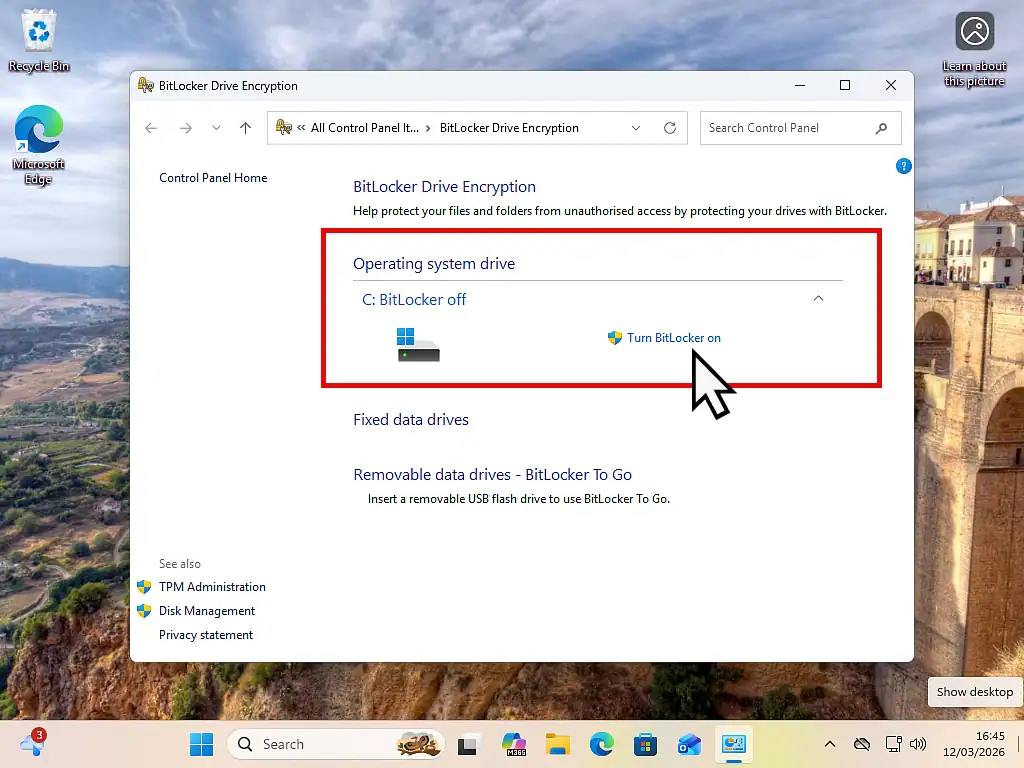Click the shield icon beside Disk Management
This screenshot has width=1024, height=768.
[x=145, y=611]
